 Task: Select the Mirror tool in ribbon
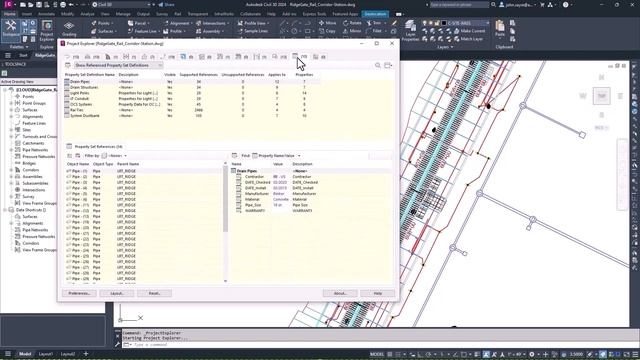point(352,31)
